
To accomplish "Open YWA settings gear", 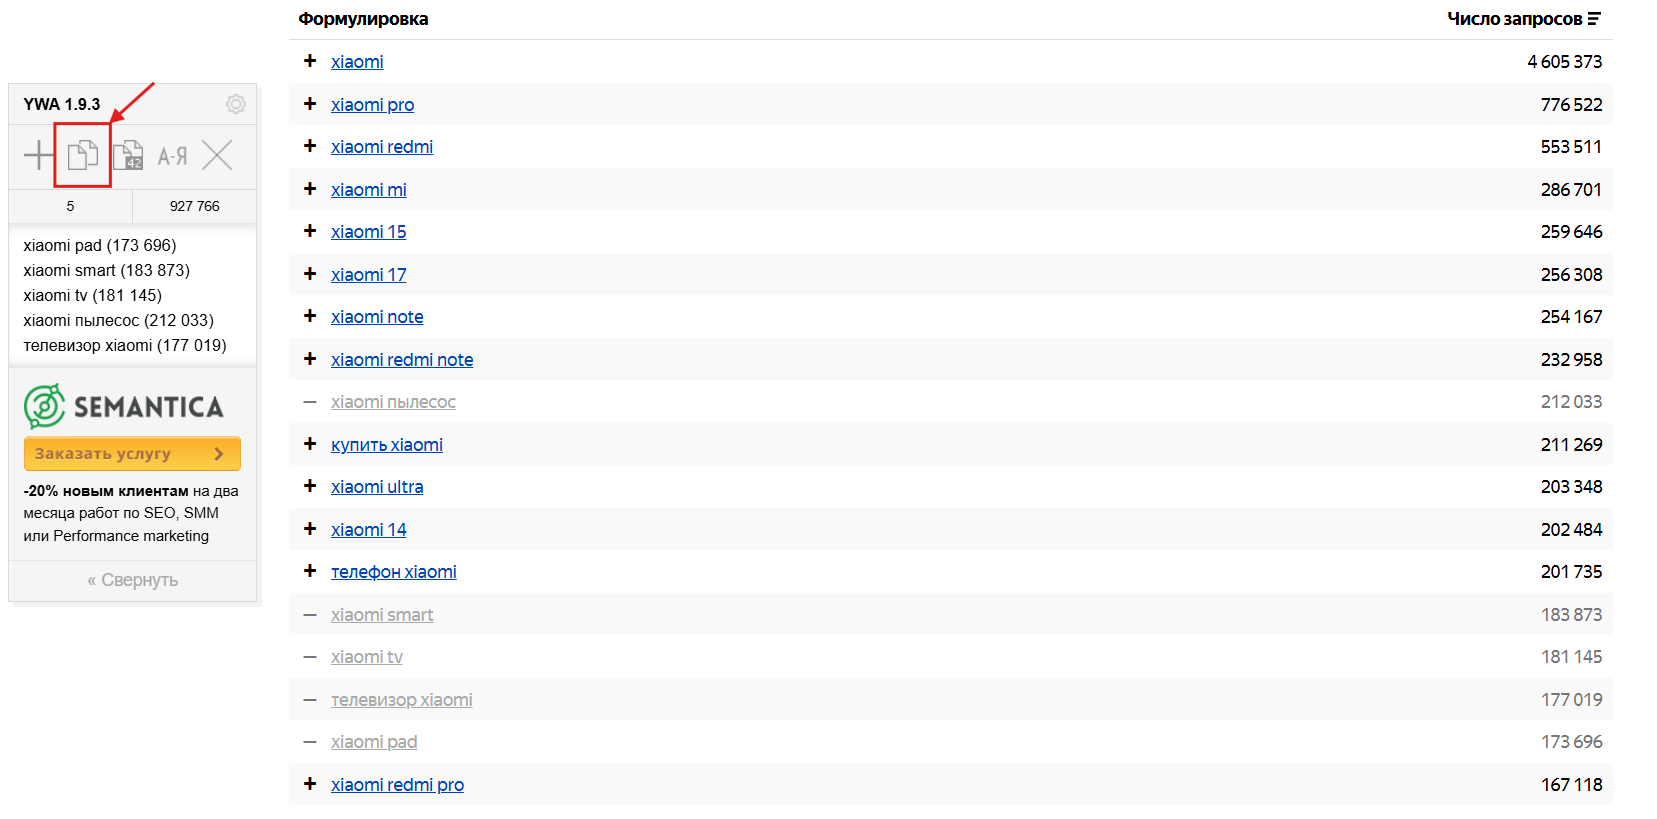I will coord(236,104).
